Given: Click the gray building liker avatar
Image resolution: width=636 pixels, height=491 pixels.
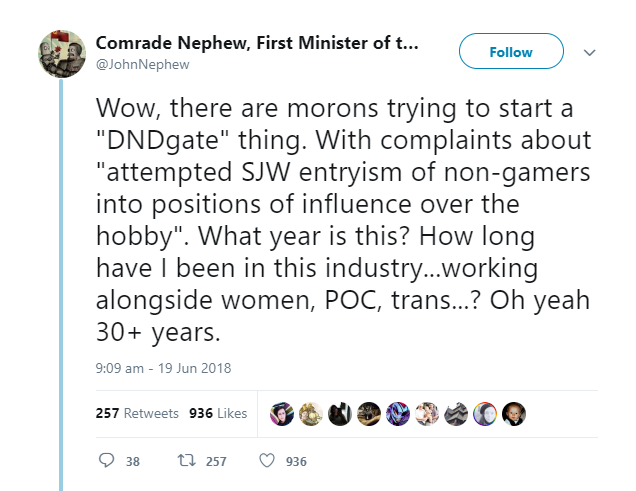Looking at the screenshot, I should (457, 413).
